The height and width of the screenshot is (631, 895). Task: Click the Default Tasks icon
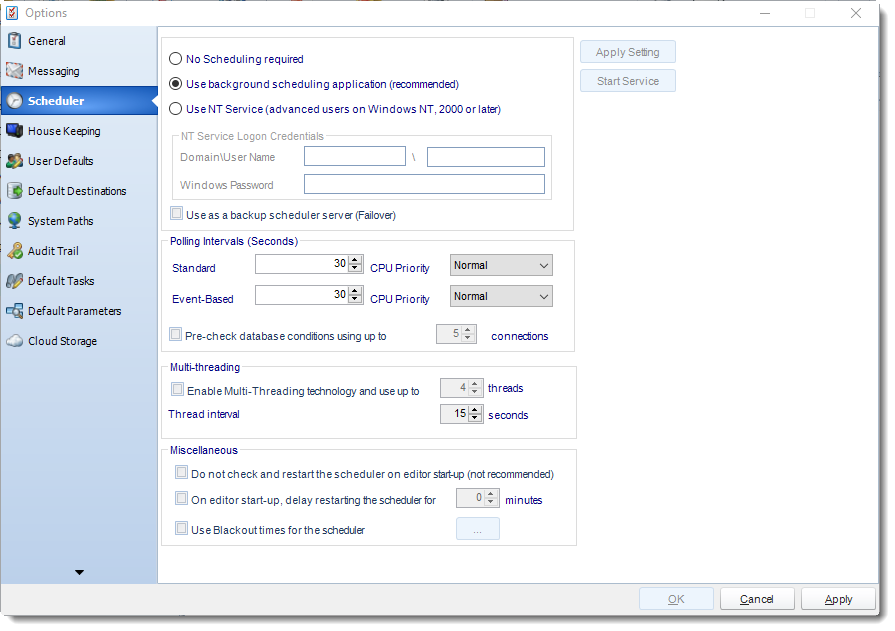pos(14,281)
